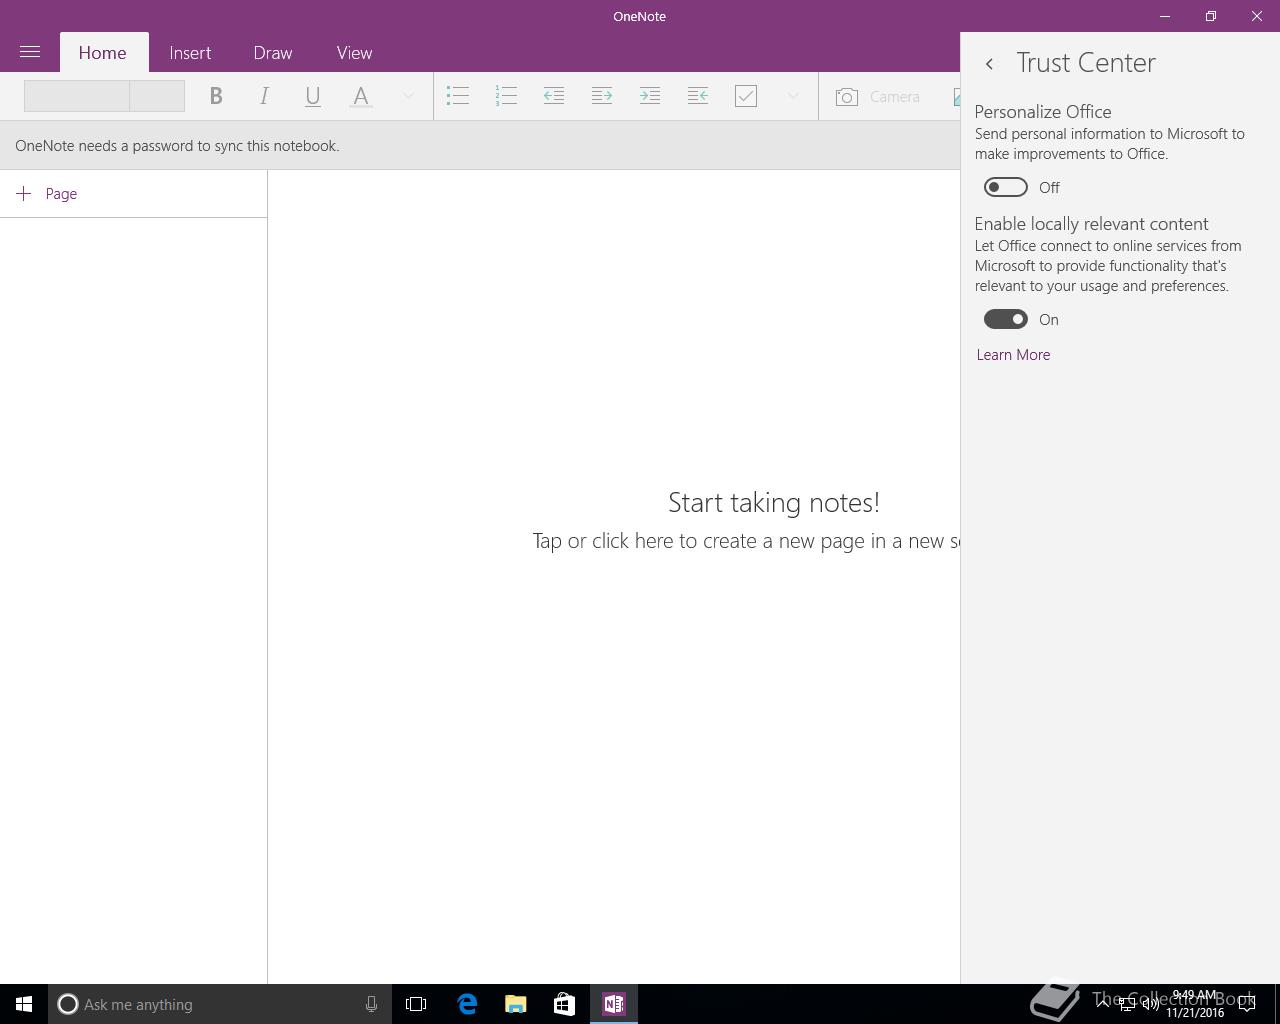Image resolution: width=1280 pixels, height=1024 pixels.
Task: Click the To Do checkbox tag icon
Action: tap(746, 96)
